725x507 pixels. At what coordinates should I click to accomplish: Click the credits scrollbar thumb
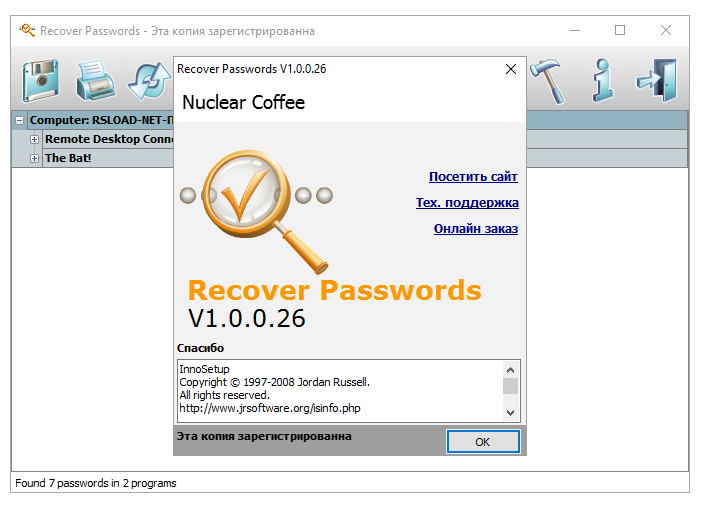pyautogui.click(x=510, y=386)
